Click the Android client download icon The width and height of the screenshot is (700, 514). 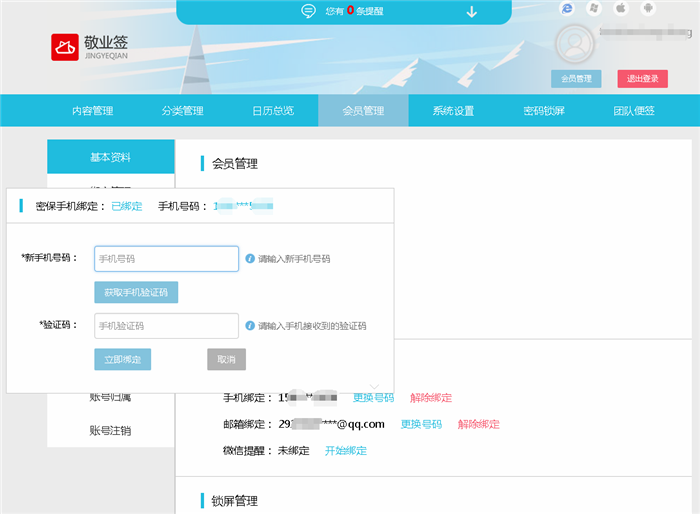coord(647,8)
